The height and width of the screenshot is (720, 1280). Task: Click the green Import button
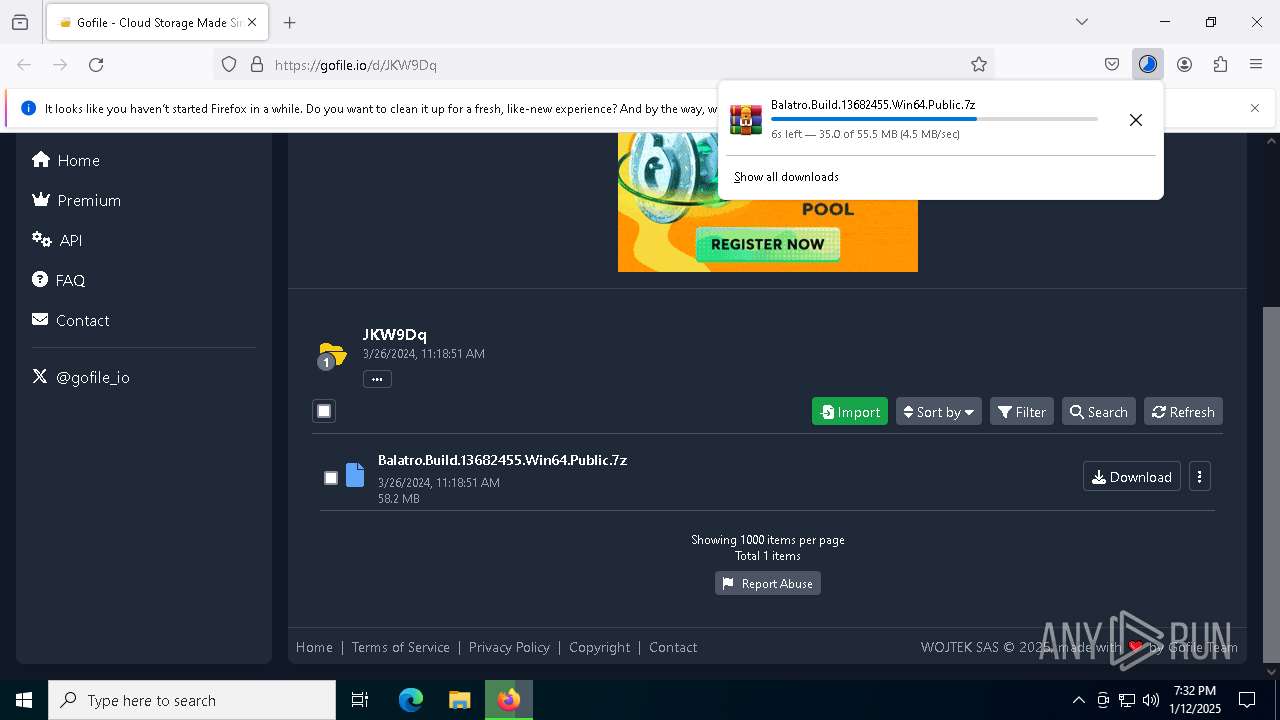[850, 412]
